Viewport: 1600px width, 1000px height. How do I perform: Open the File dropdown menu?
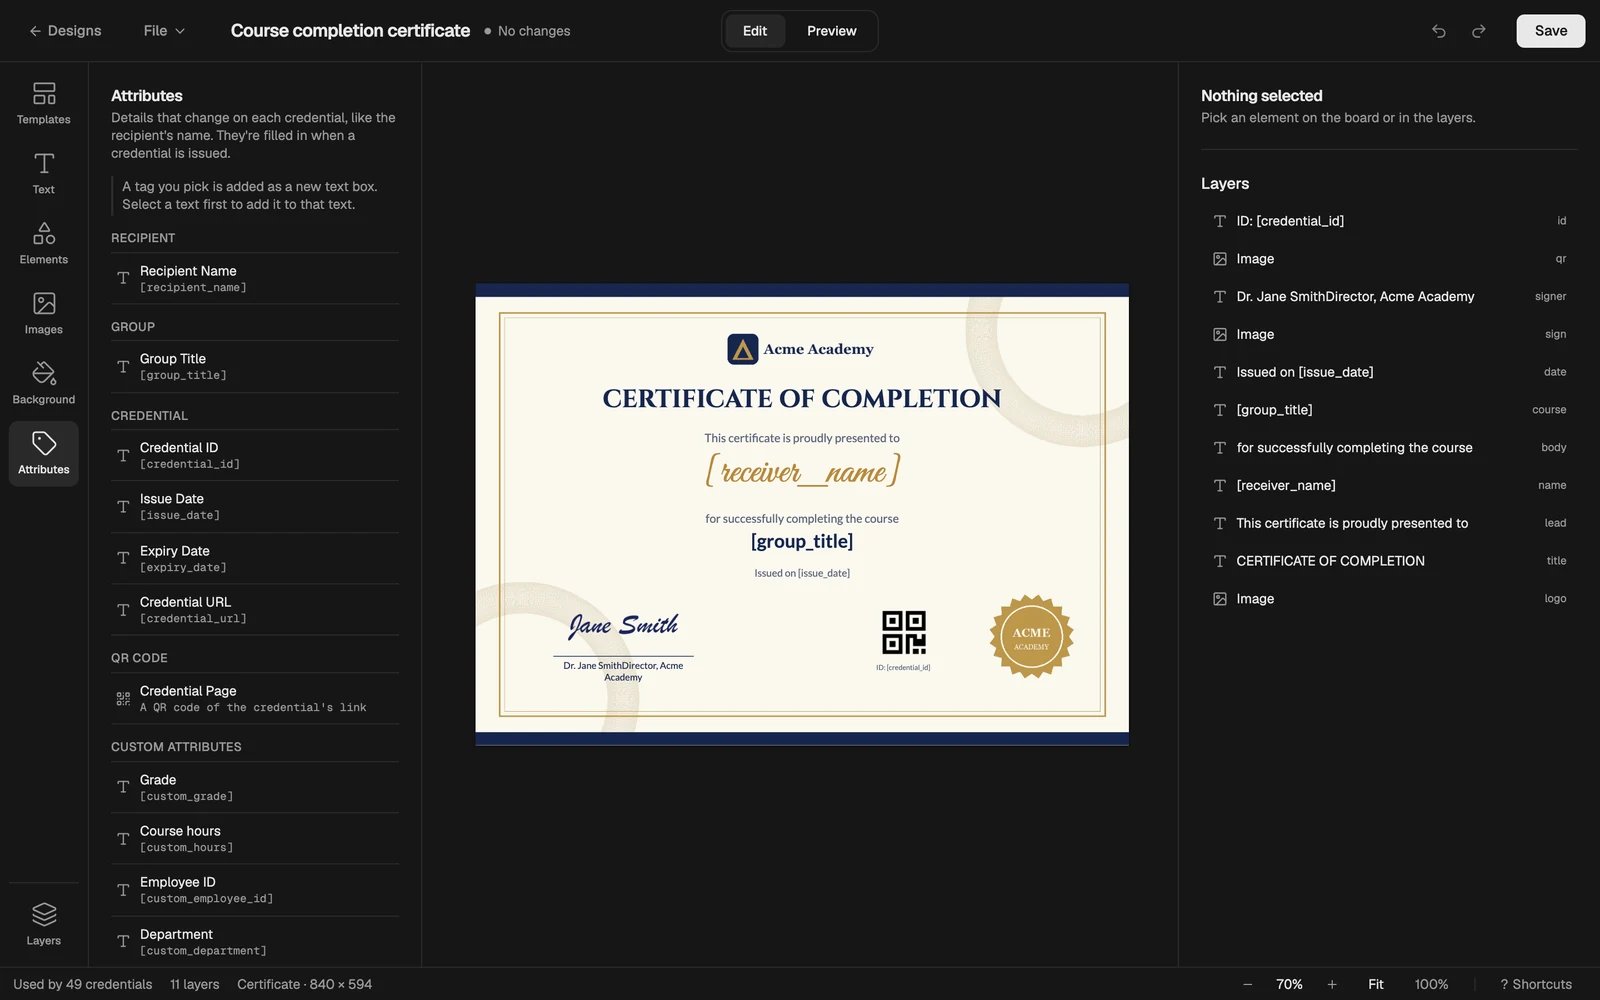[164, 31]
